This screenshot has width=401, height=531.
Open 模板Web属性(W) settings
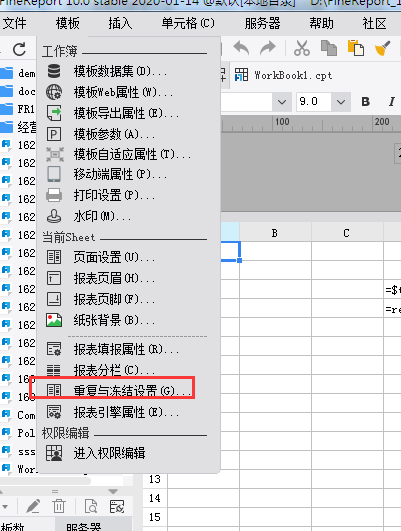pyautogui.click(x=124, y=92)
